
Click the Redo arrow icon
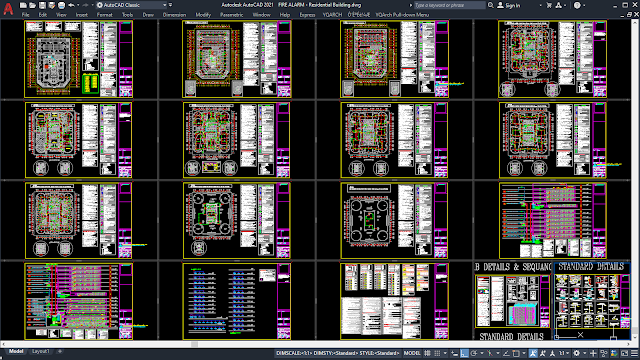[85, 5]
